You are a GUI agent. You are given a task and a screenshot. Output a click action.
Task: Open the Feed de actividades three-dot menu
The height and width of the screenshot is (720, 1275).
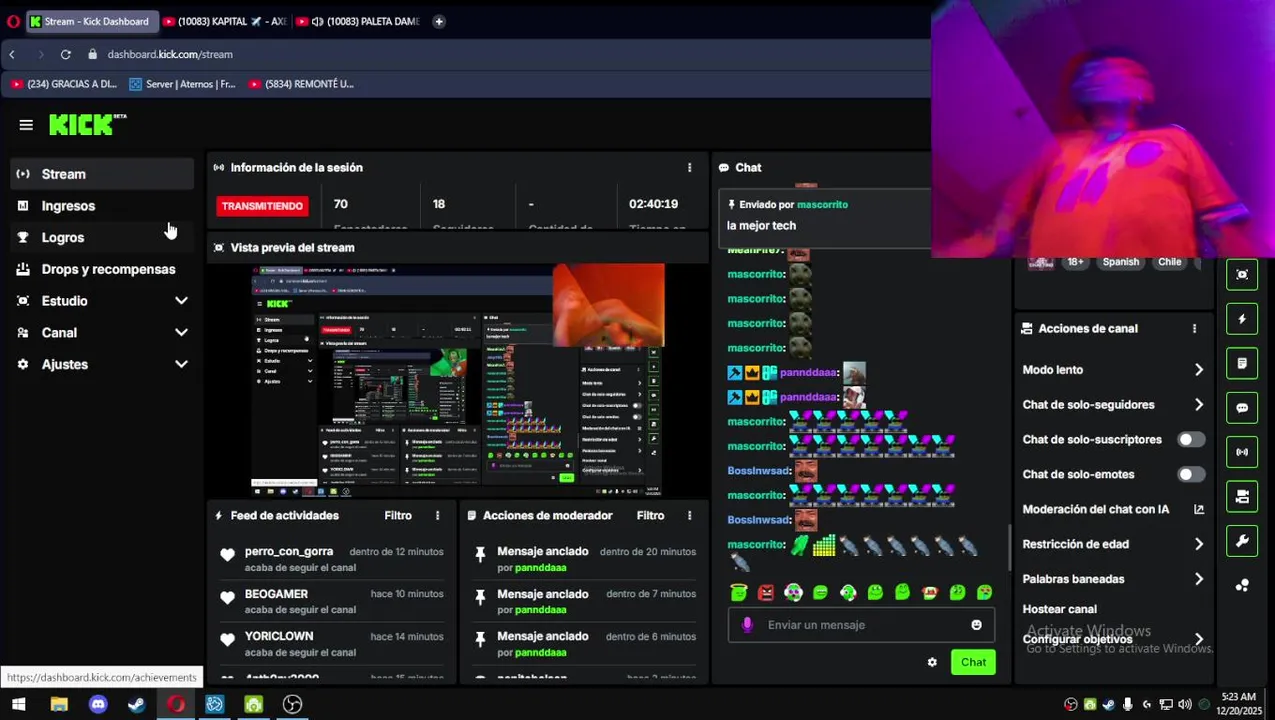(437, 516)
